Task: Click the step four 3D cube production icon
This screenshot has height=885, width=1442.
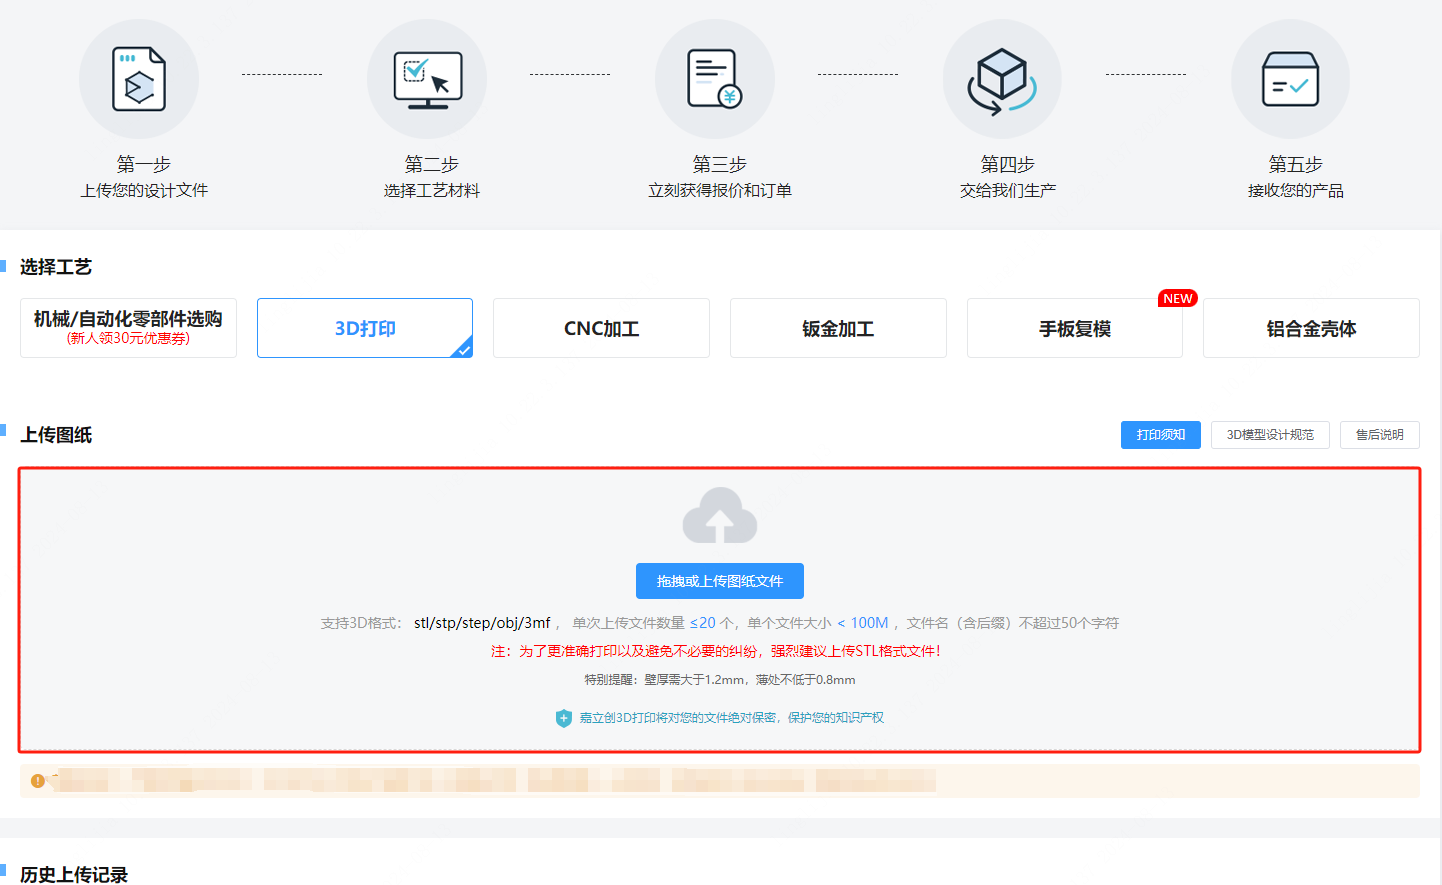Action: (x=1002, y=79)
